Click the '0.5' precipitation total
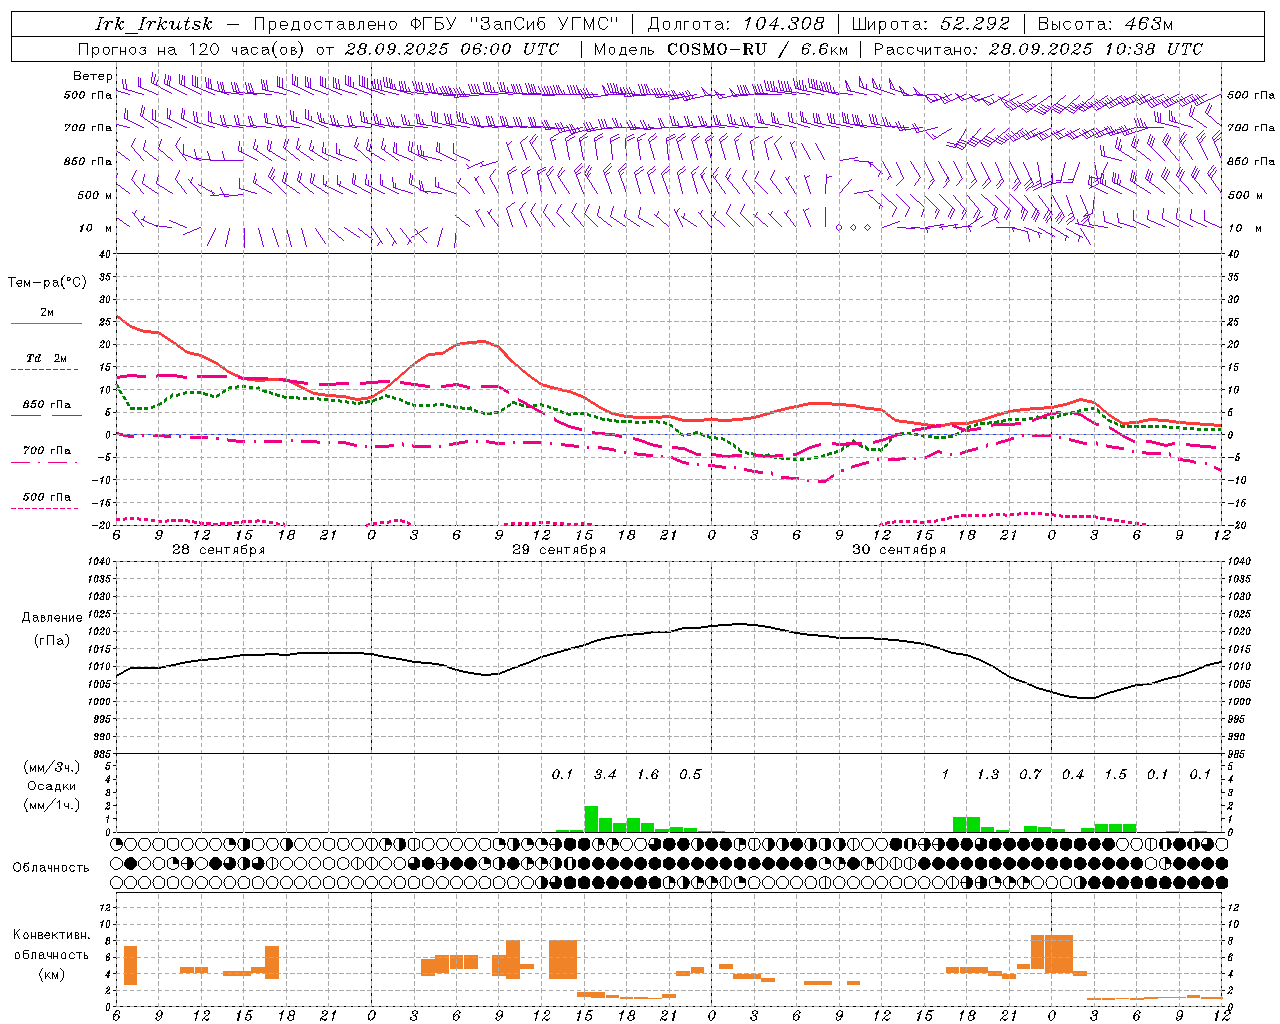 [690, 775]
